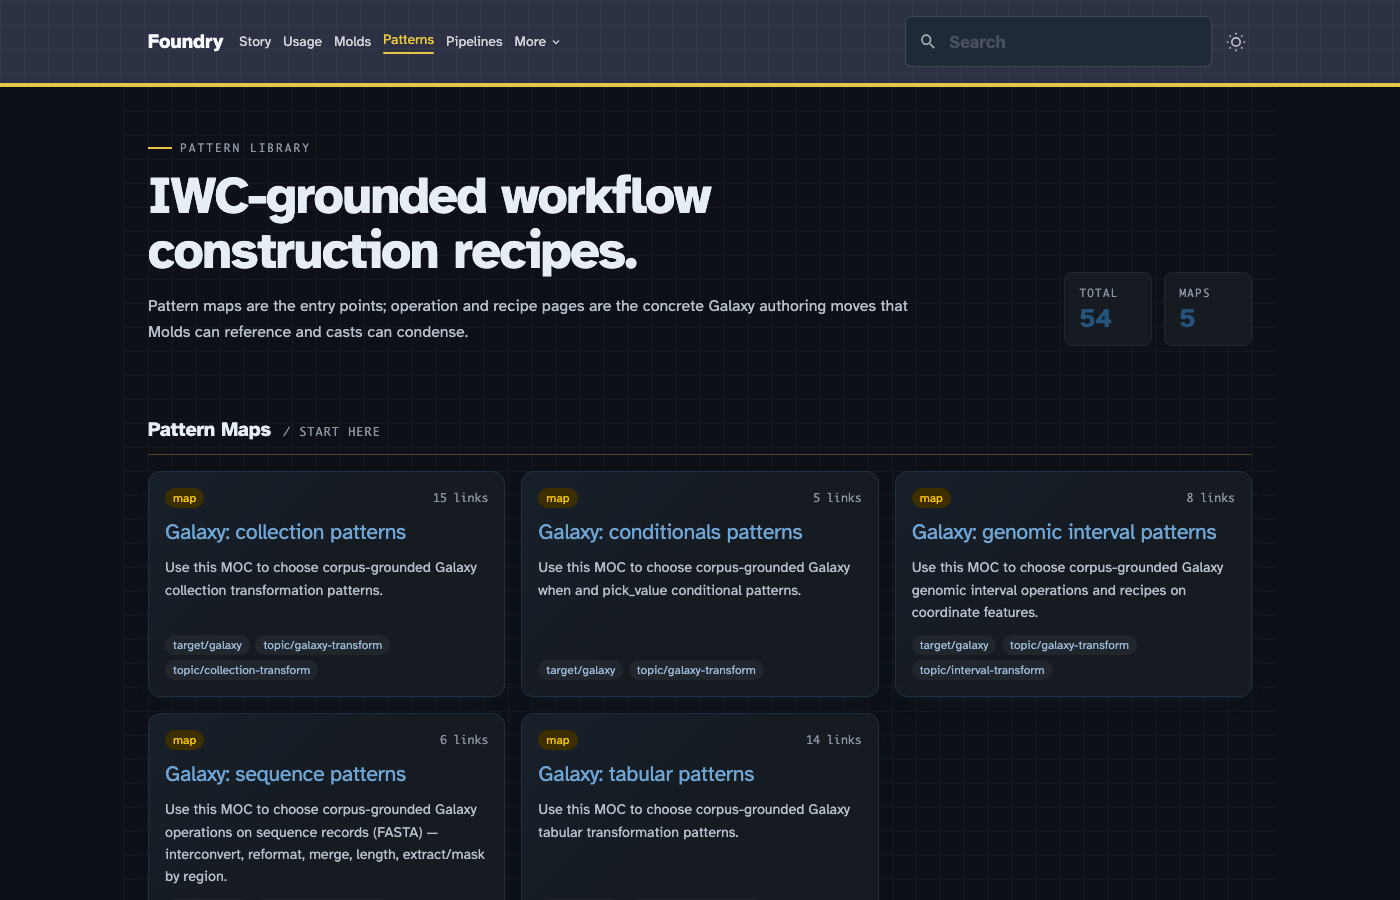Open the Molds nav item

tap(352, 41)
